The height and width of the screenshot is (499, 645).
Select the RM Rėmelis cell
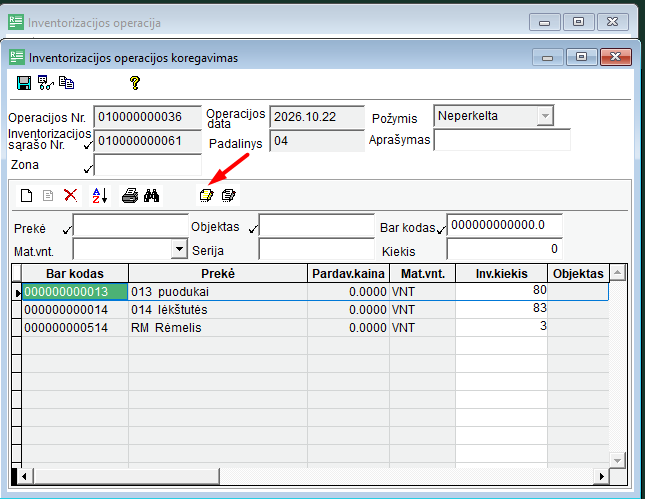click(x=218, y=328)
